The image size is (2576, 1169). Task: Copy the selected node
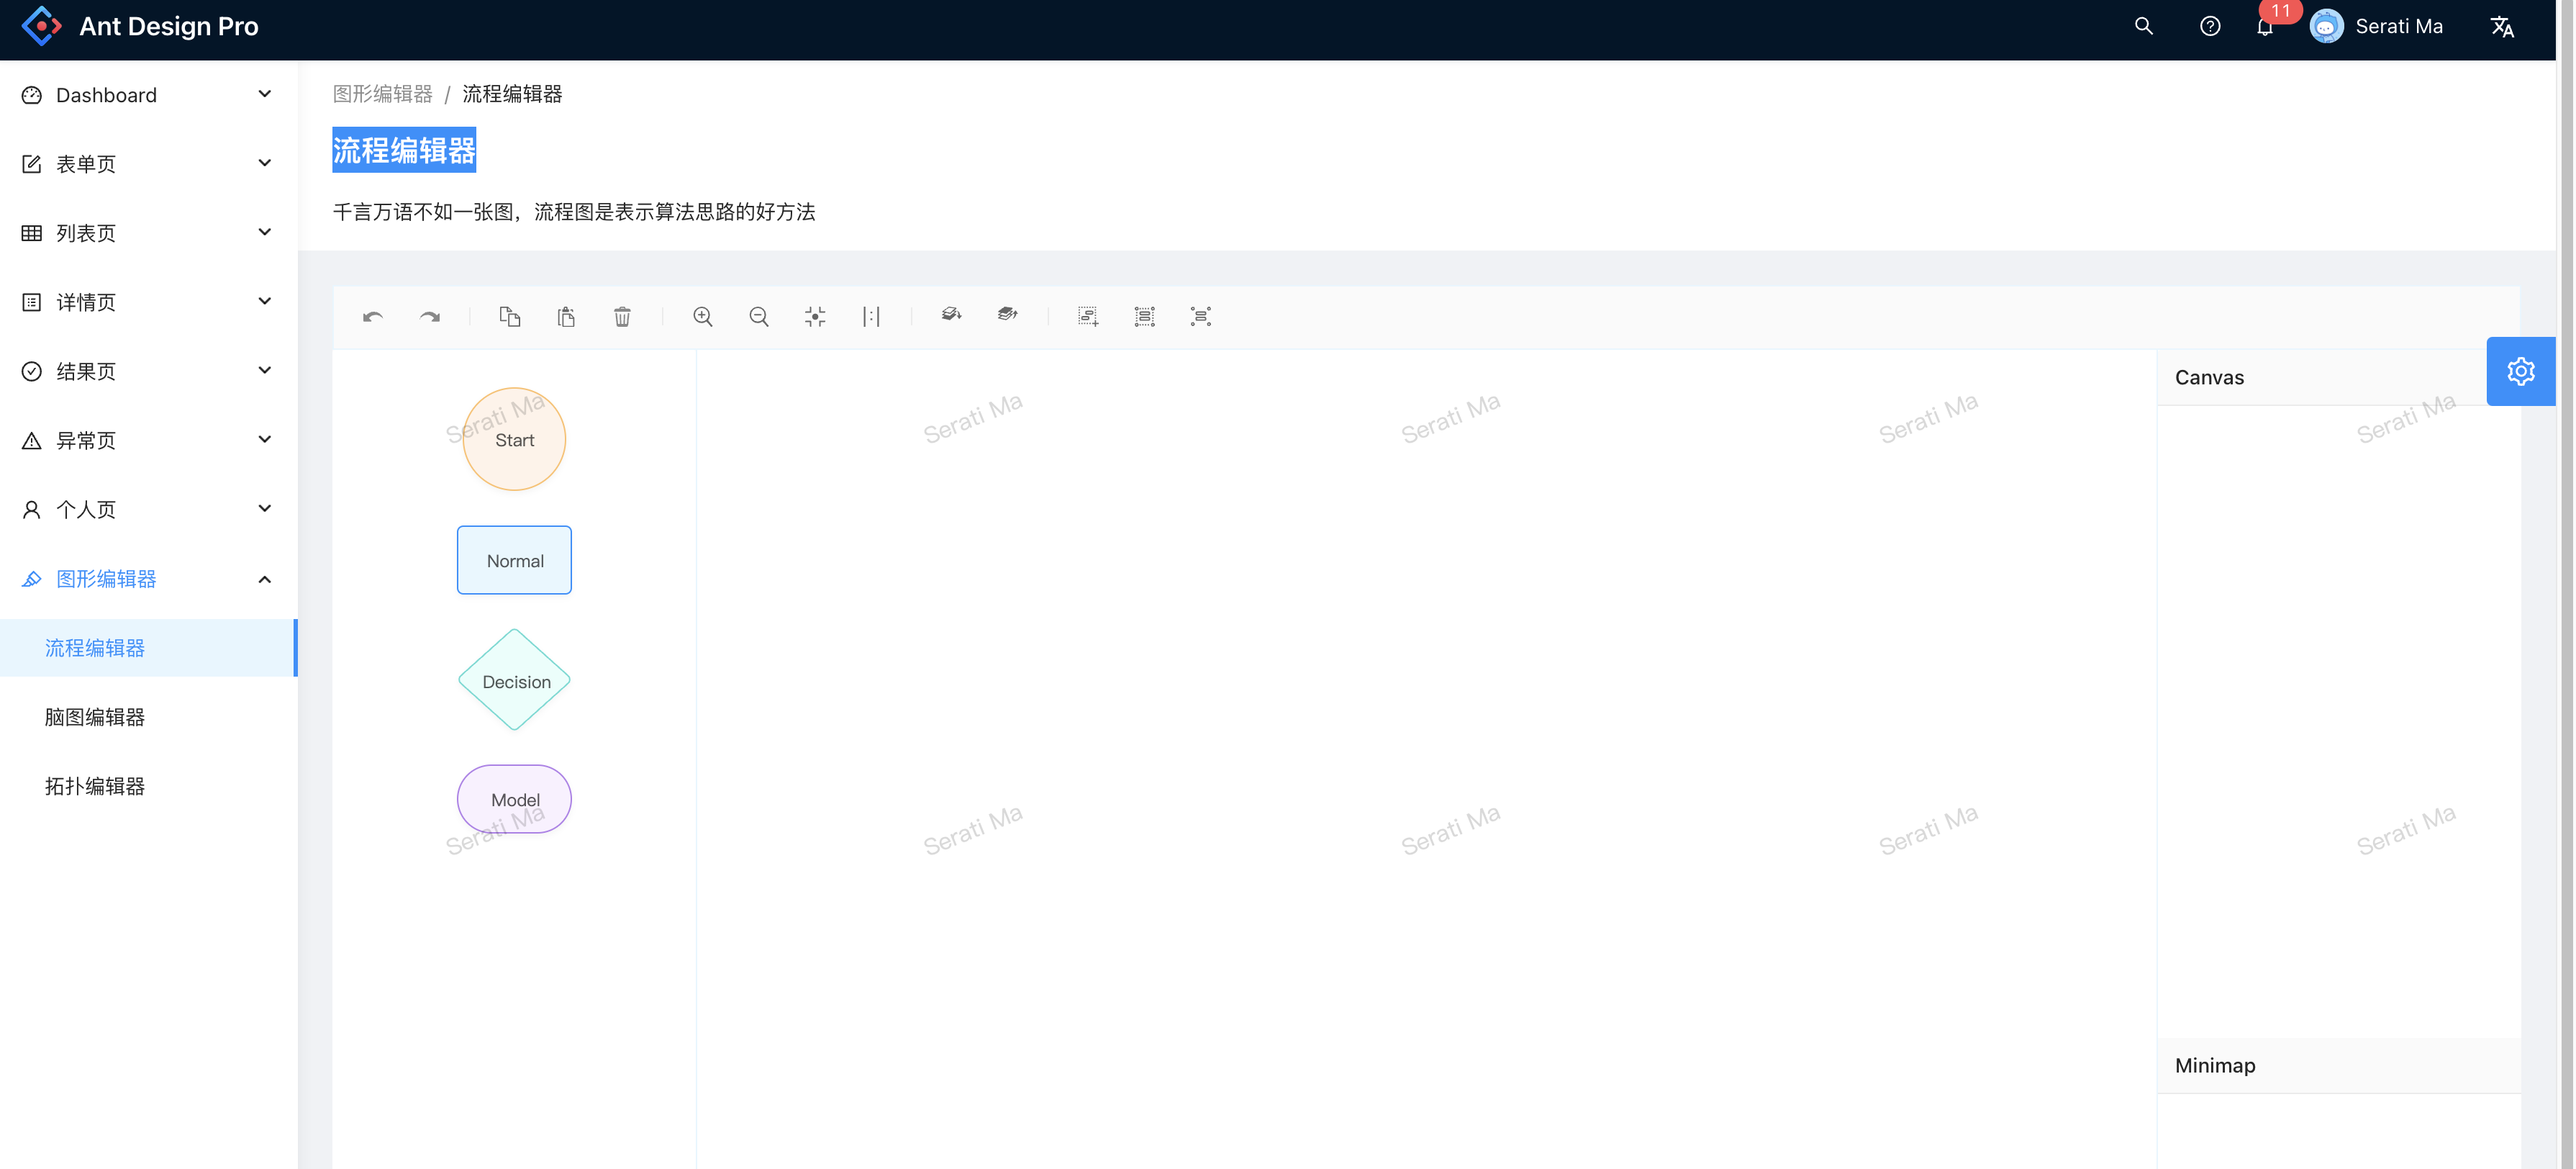(511, 316)
